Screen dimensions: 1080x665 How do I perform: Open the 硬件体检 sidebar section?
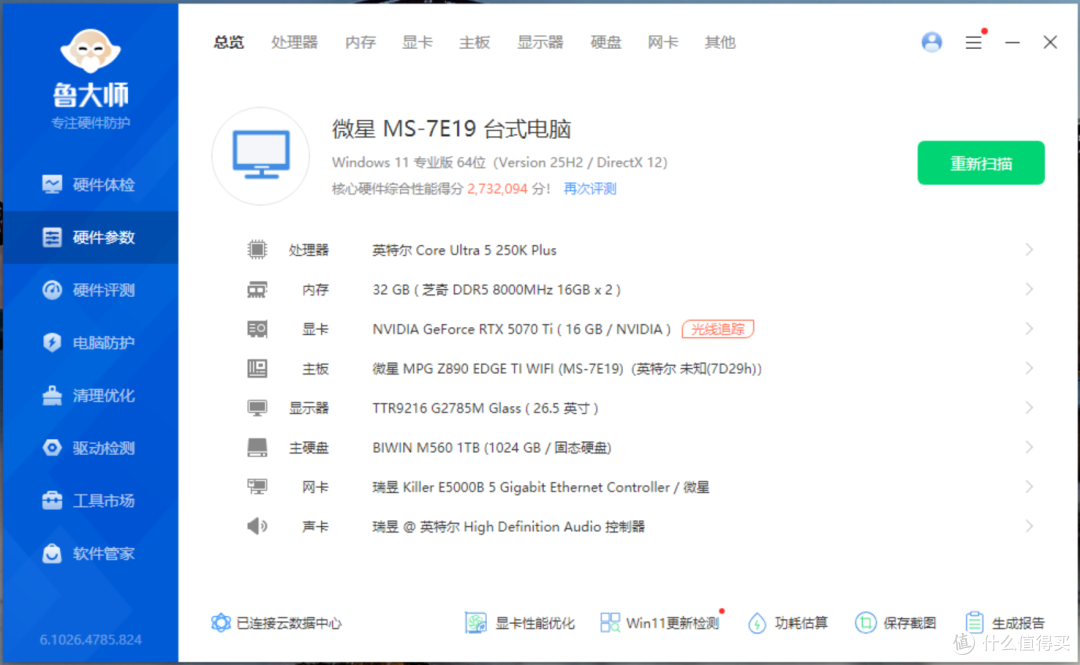coord(90,185)
